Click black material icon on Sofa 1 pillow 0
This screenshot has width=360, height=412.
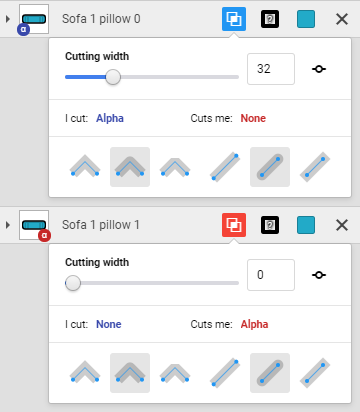click(x=270, y=19)
